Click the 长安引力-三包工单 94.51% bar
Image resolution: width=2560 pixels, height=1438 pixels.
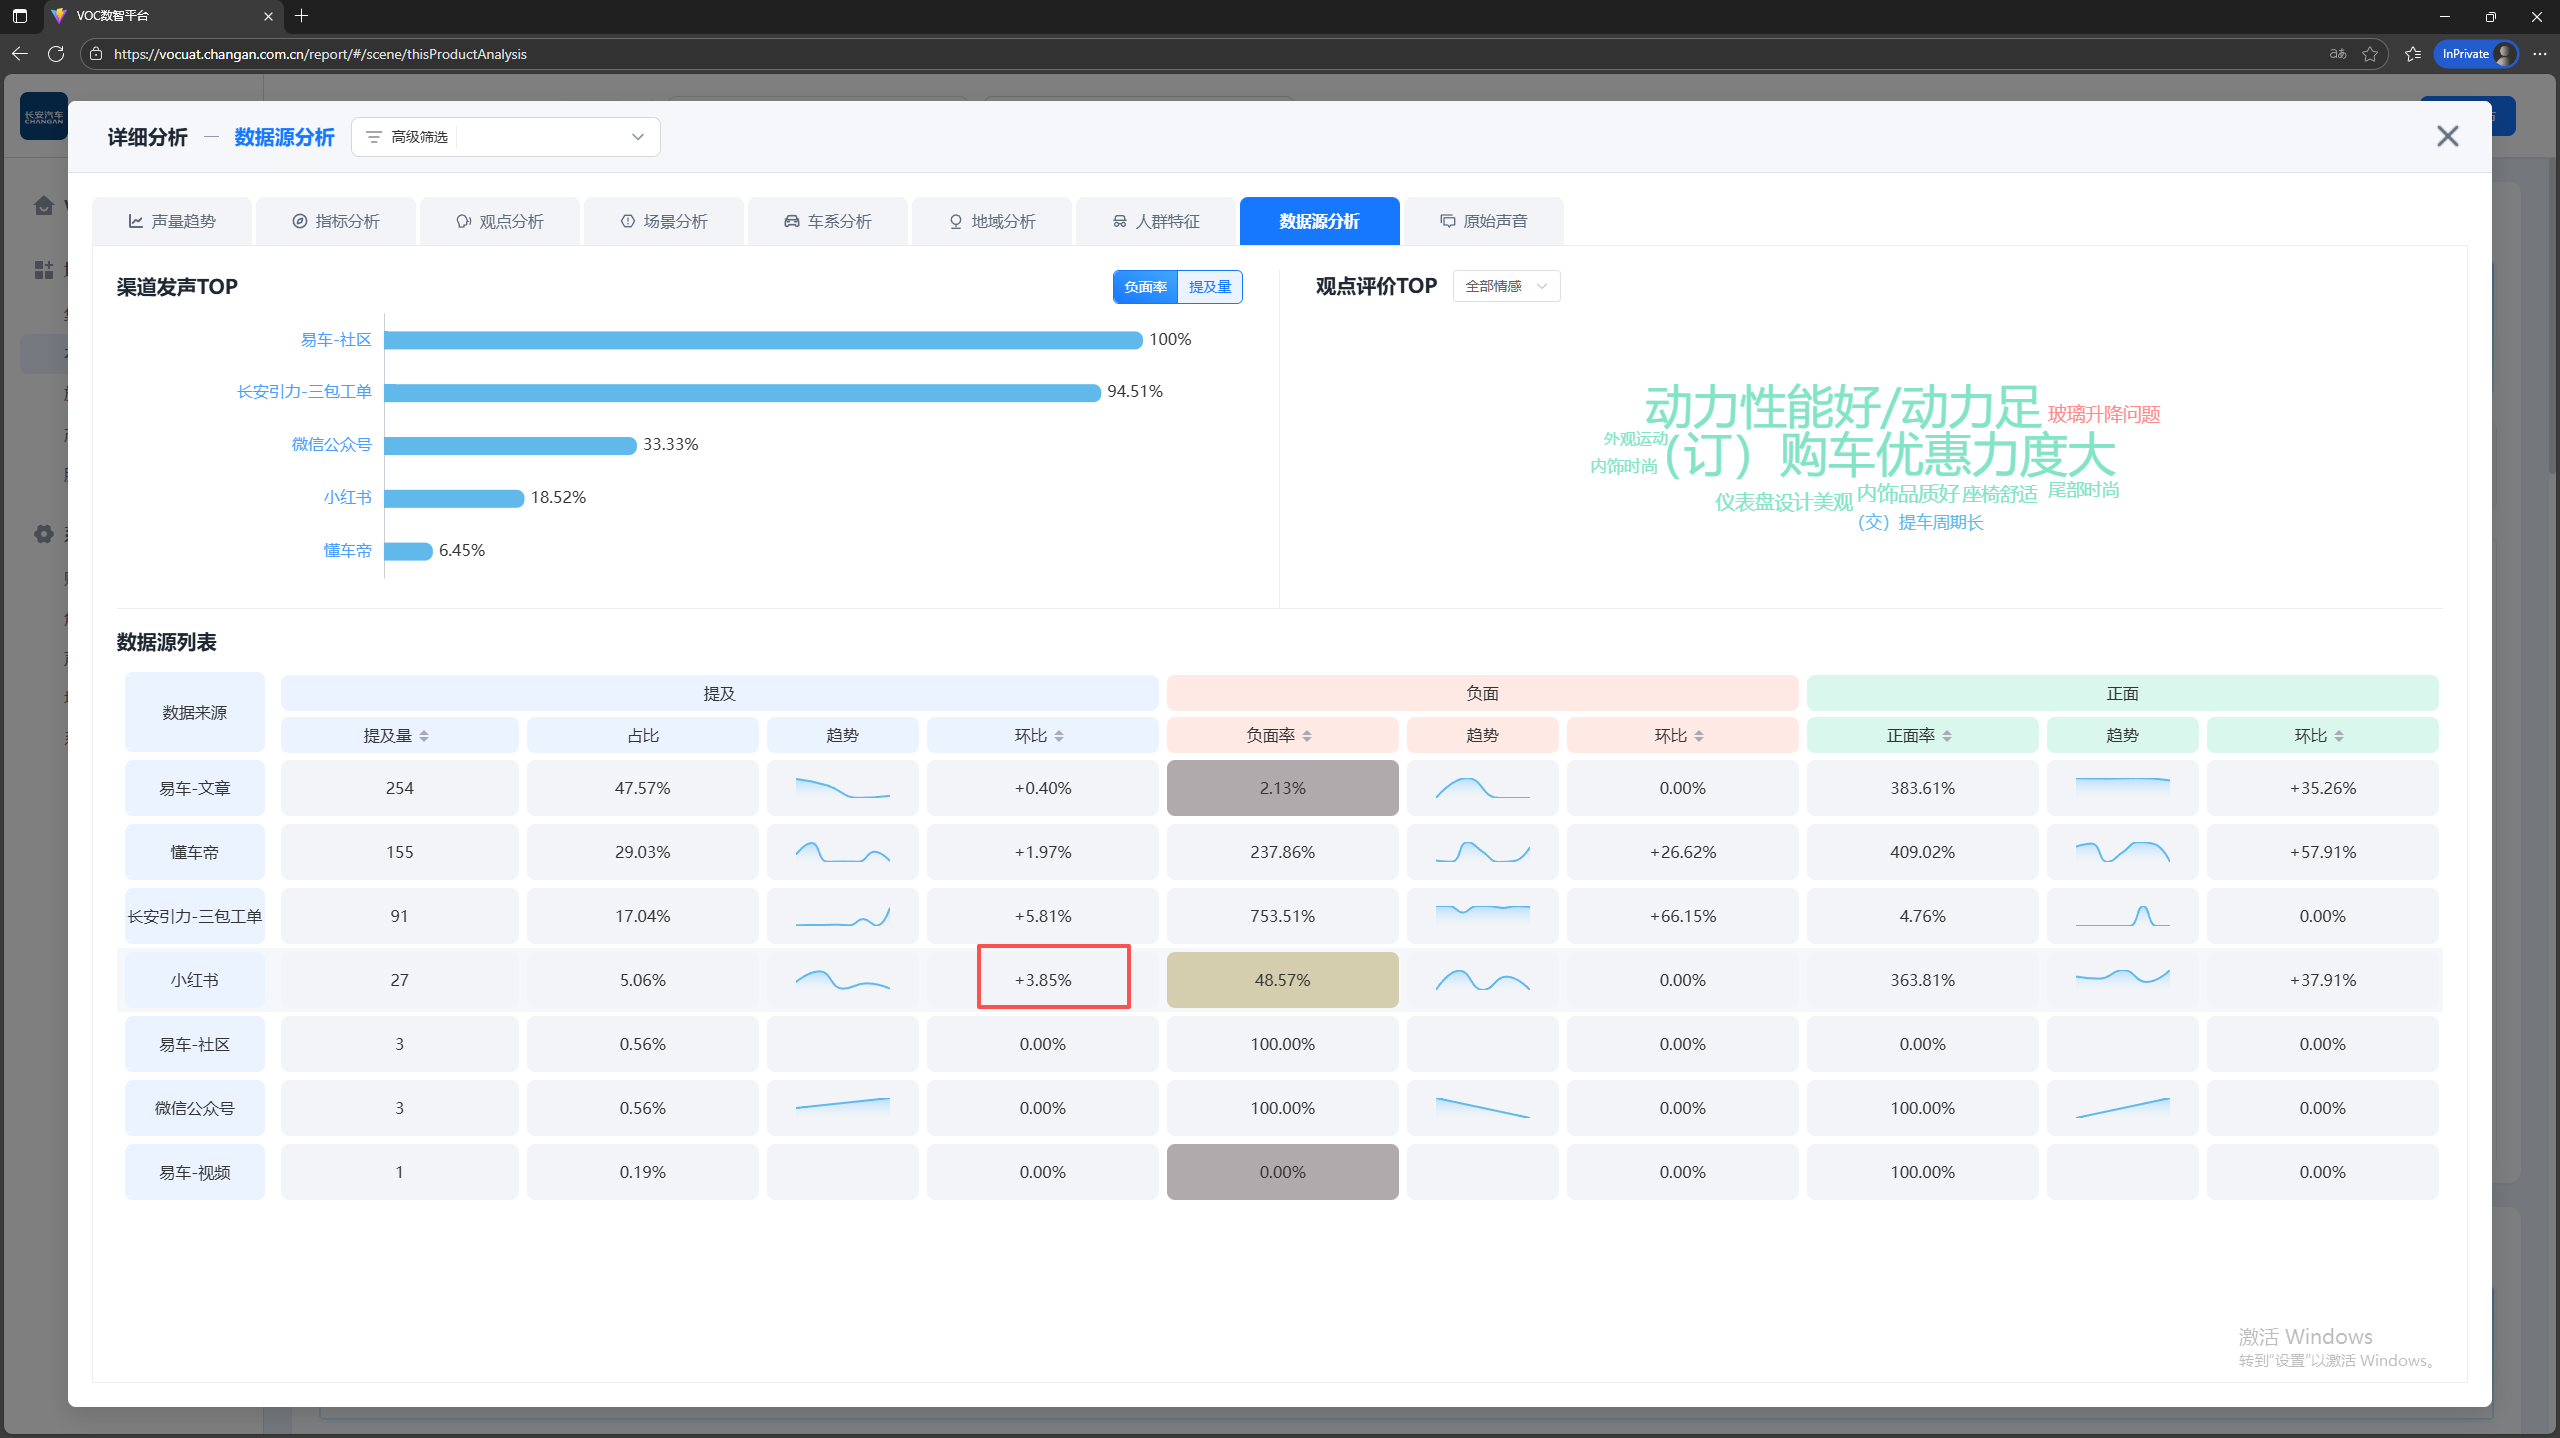pyautogui.click(x=742, y=393)
